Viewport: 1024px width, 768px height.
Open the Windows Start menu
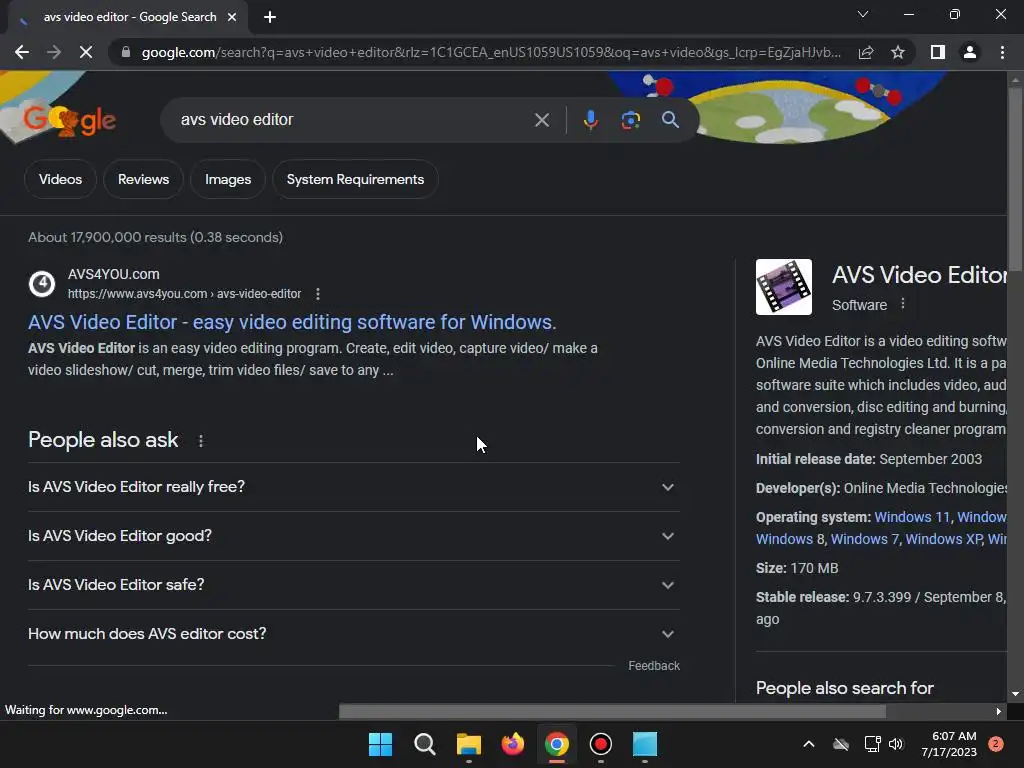pyautogui.click(x=380, y=744)
